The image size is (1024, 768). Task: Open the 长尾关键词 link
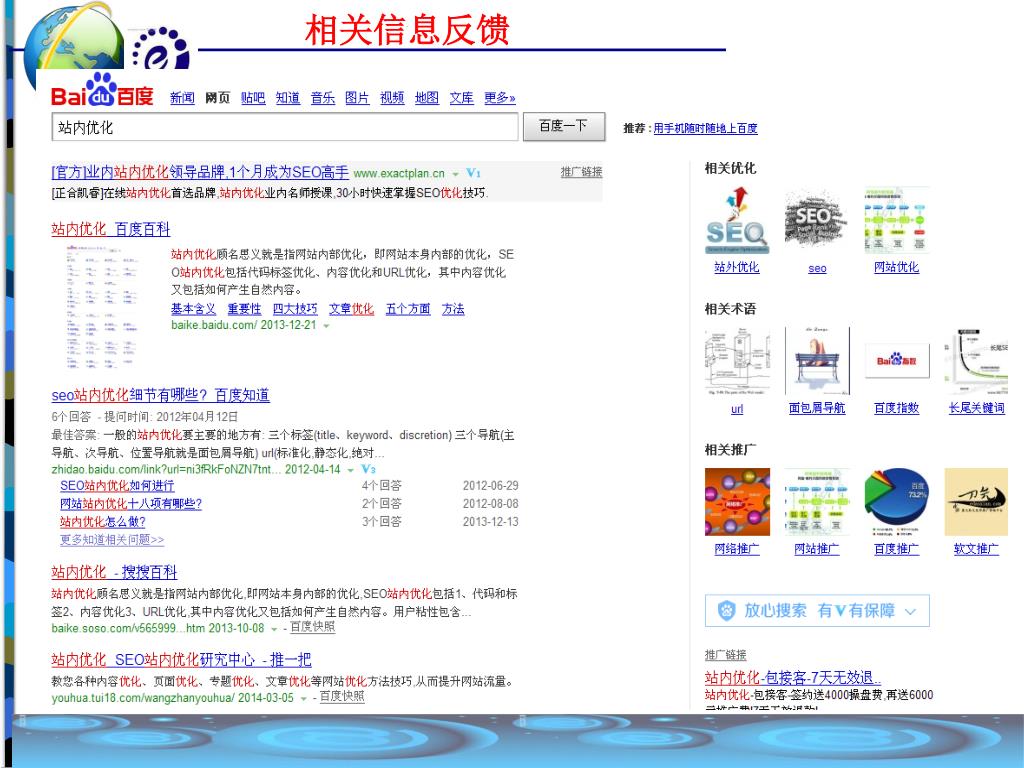point(976,408)
